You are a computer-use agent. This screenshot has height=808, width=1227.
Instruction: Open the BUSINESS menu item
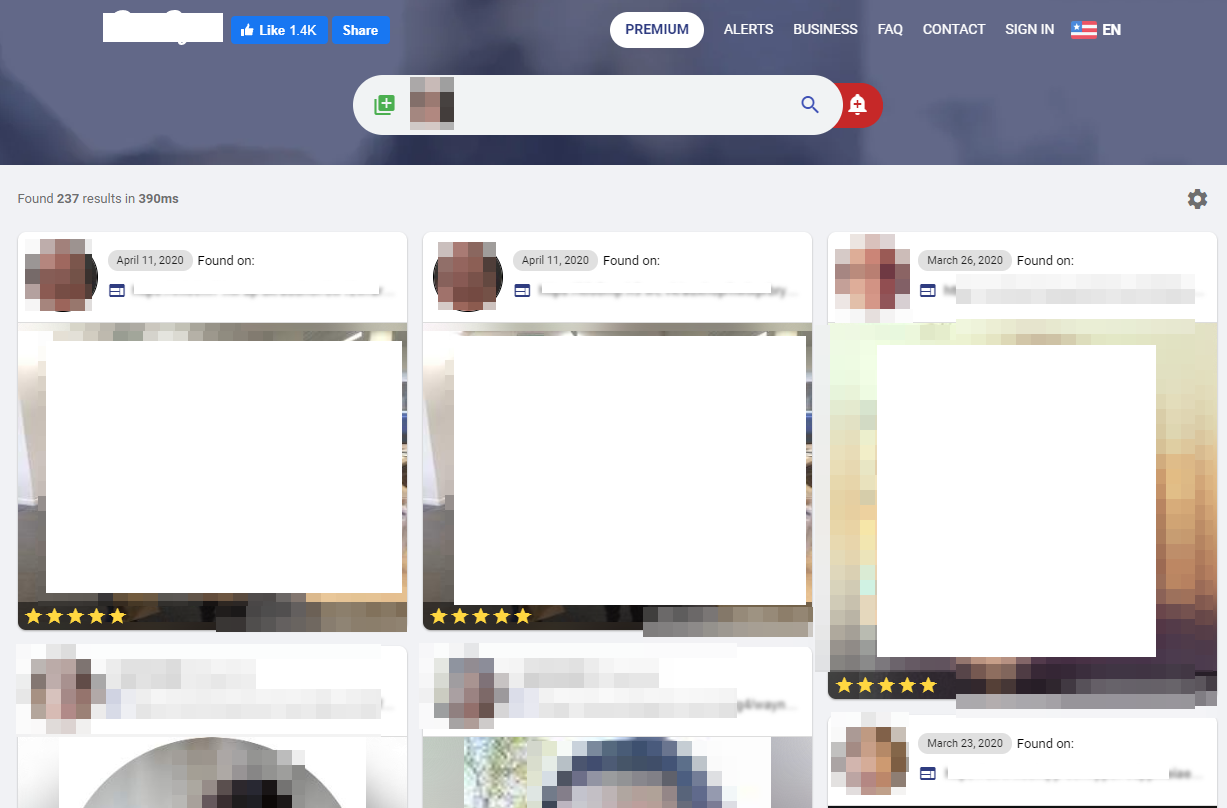tap(825, 30)
